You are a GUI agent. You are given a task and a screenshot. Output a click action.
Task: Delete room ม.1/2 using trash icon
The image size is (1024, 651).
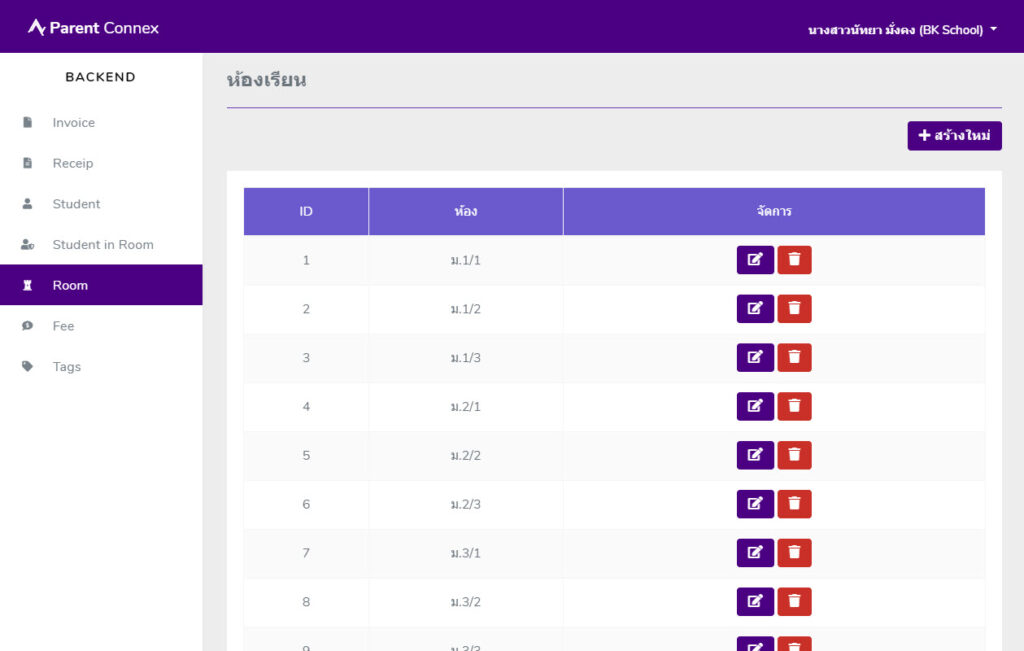coord(794,309)
